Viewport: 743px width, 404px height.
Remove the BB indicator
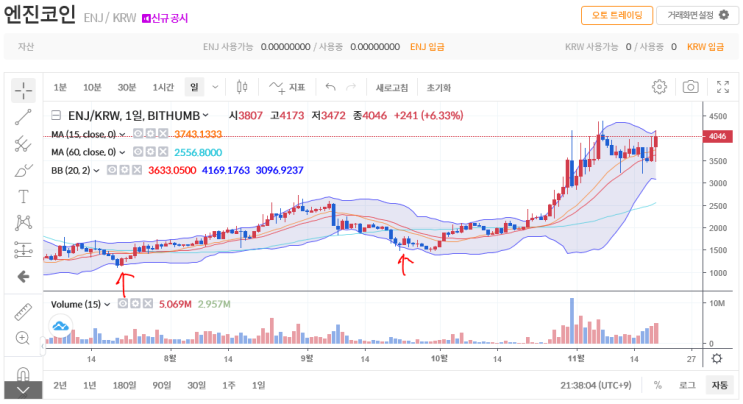coord(137,170)
